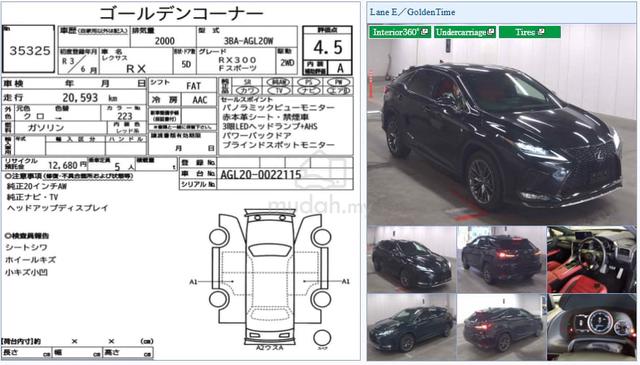Image resolution: width=640 pixels, height=365 pixels.
Task: Select the red interior steering wheel thumbnail
Action: (591, 259)
